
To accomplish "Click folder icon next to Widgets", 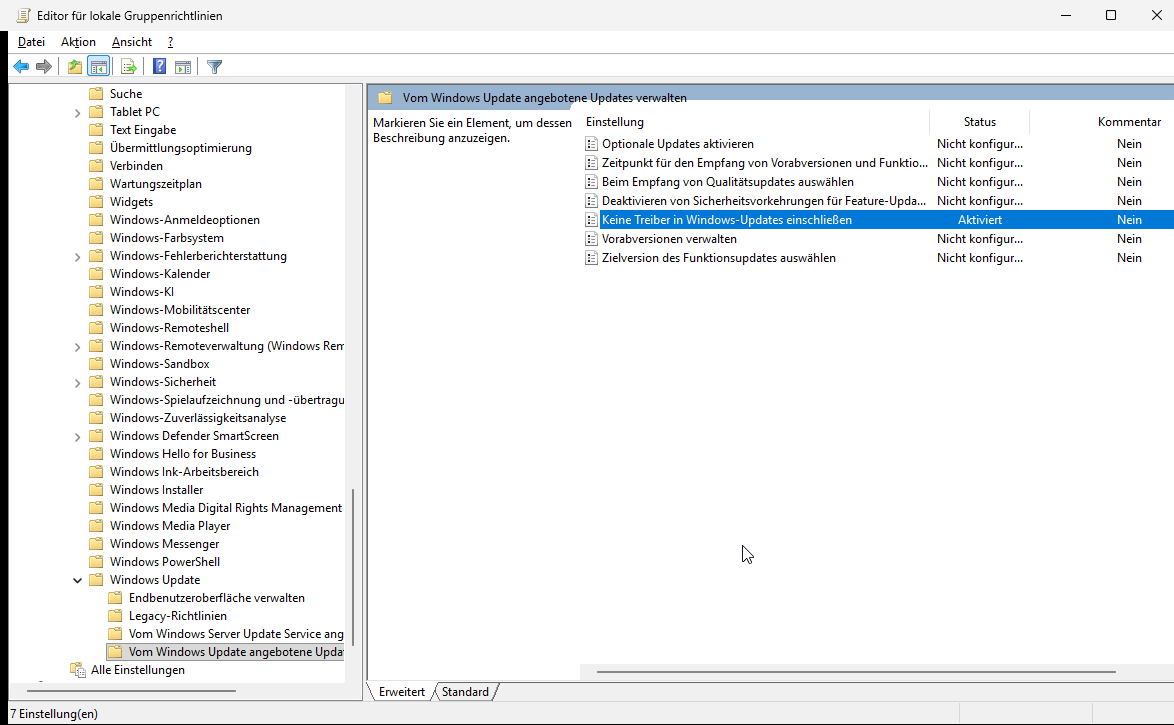I will click(96, 201).
